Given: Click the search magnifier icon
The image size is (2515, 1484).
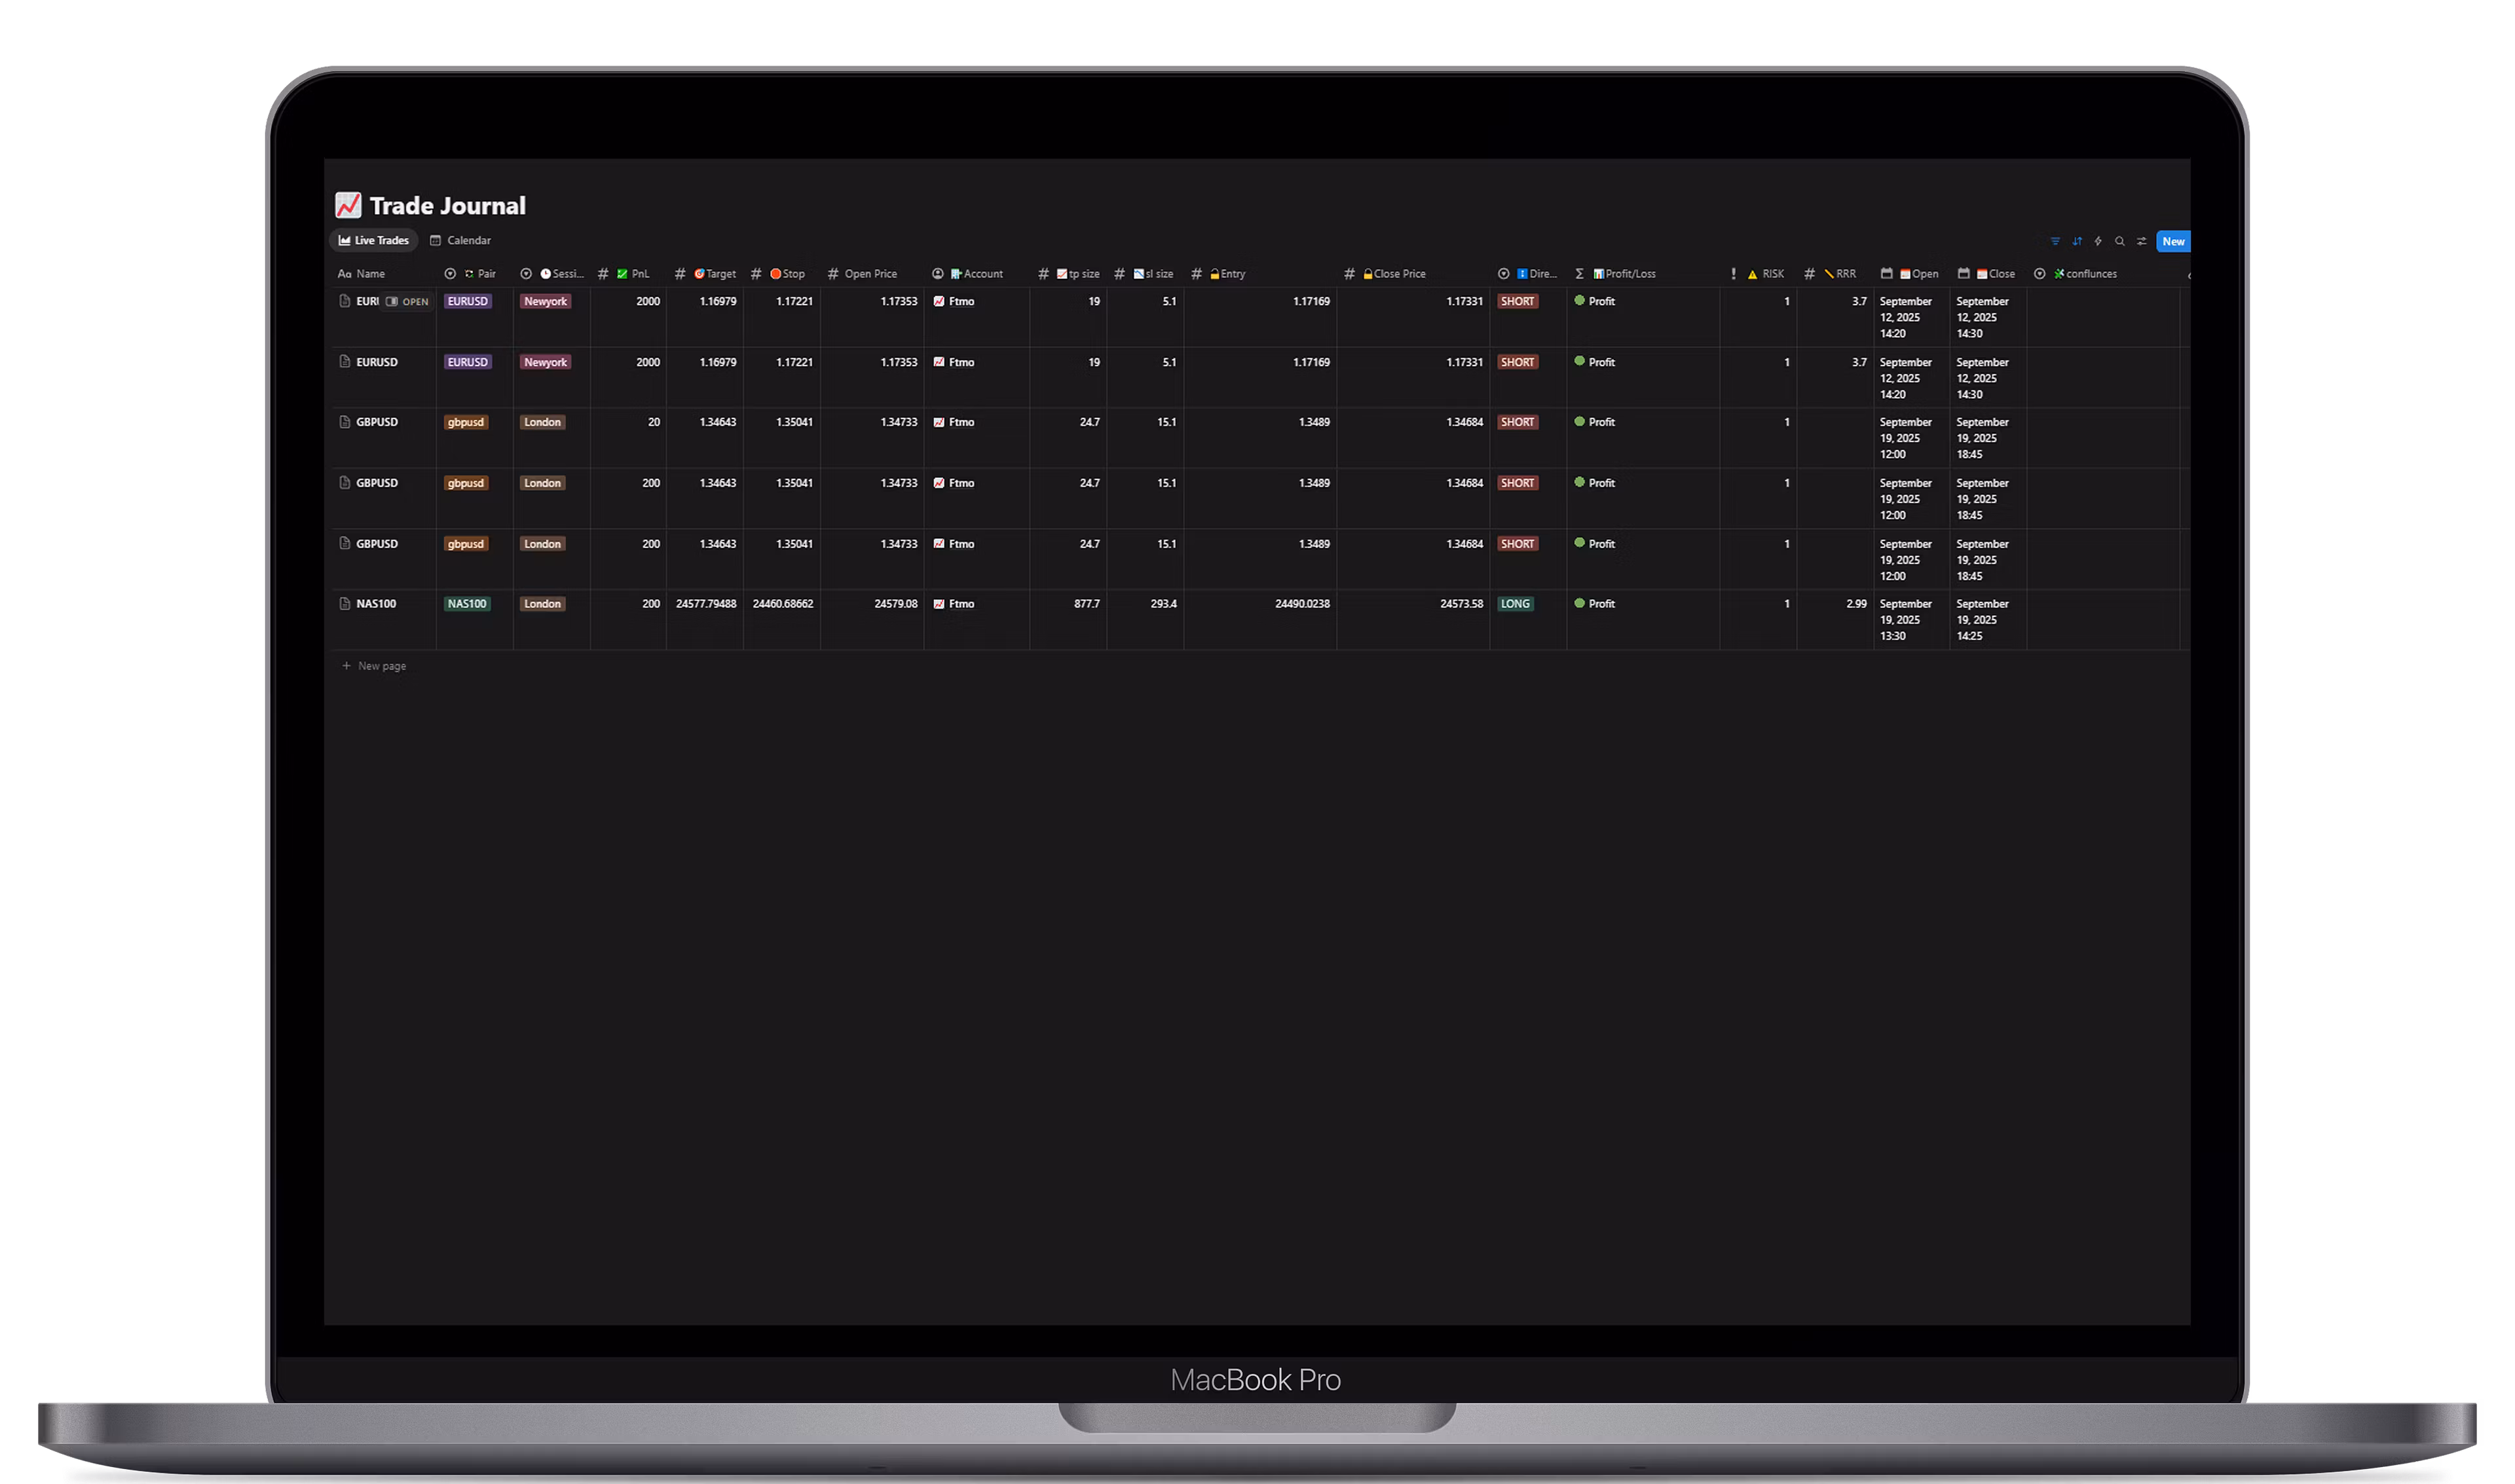Looking at the screenshot, I should (2119, 241).
